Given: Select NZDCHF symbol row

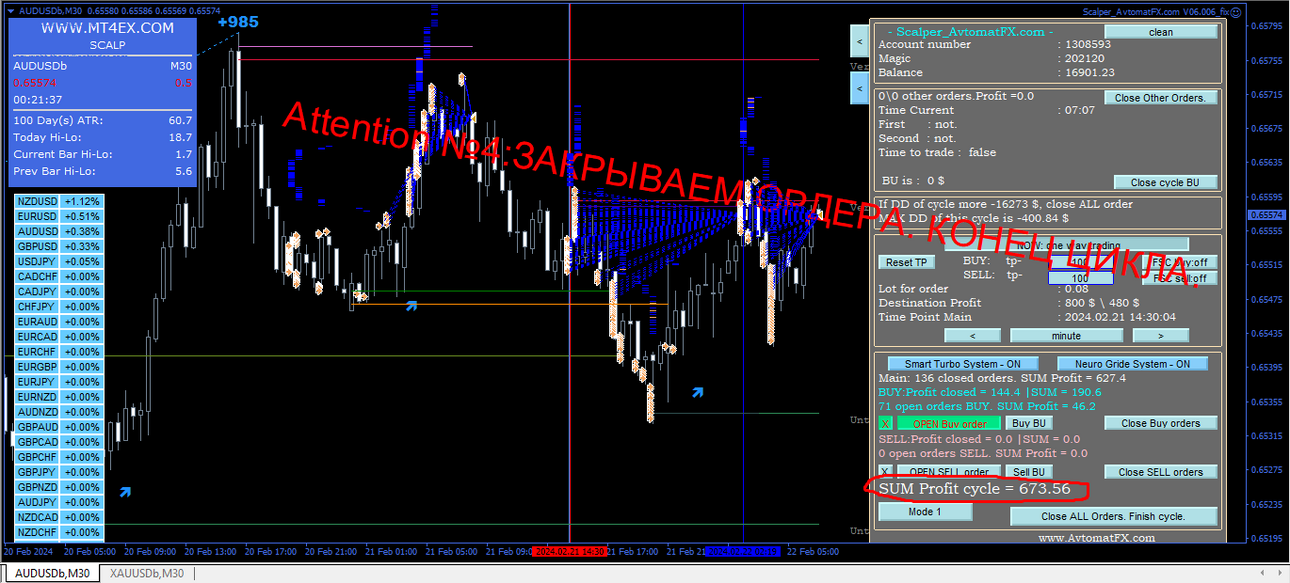Looking at the screenshot, I should (x=59, y=532).
